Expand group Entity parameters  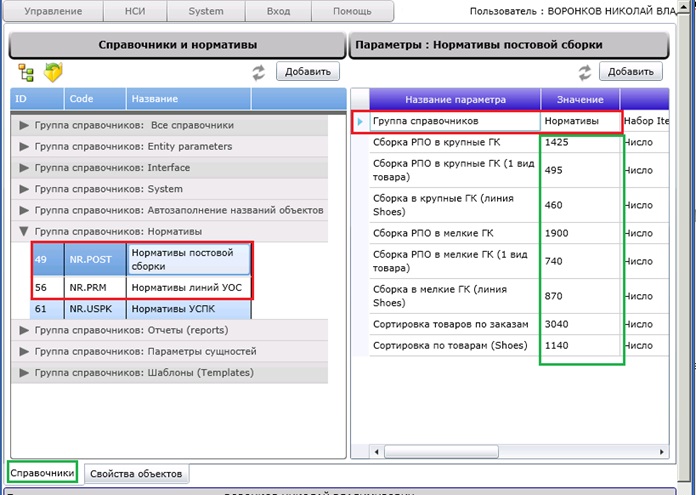tap(24, 147)
